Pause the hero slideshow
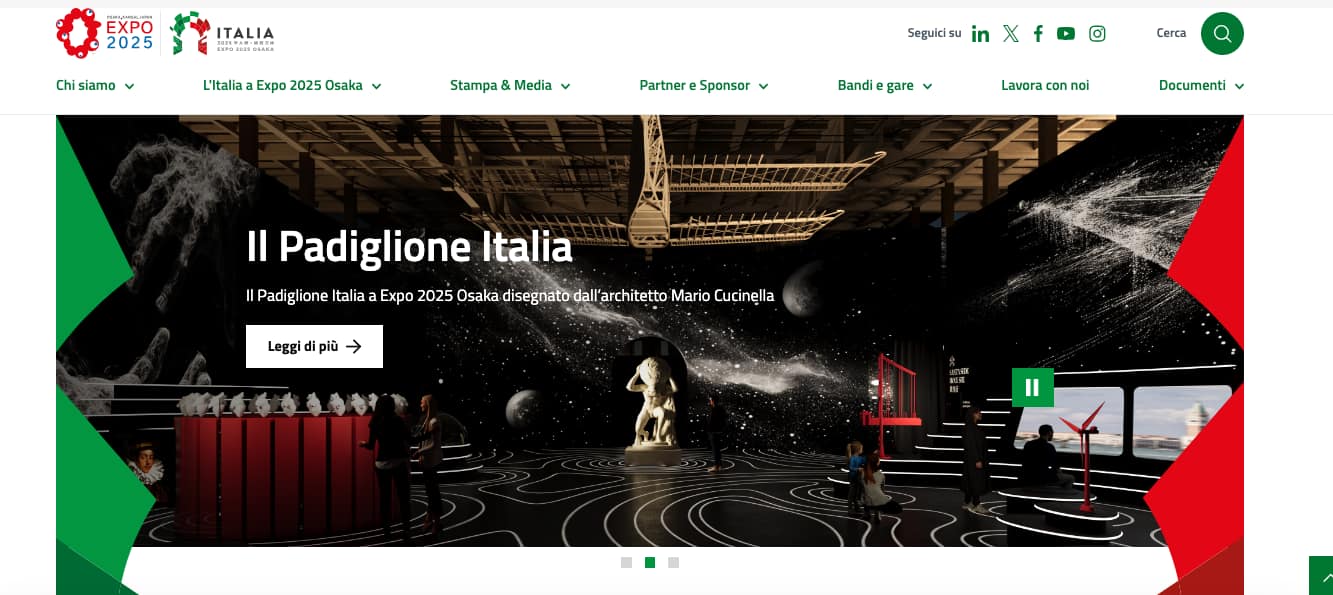The height and width of the screenshot is (595, 1333). pos(1033,387)
